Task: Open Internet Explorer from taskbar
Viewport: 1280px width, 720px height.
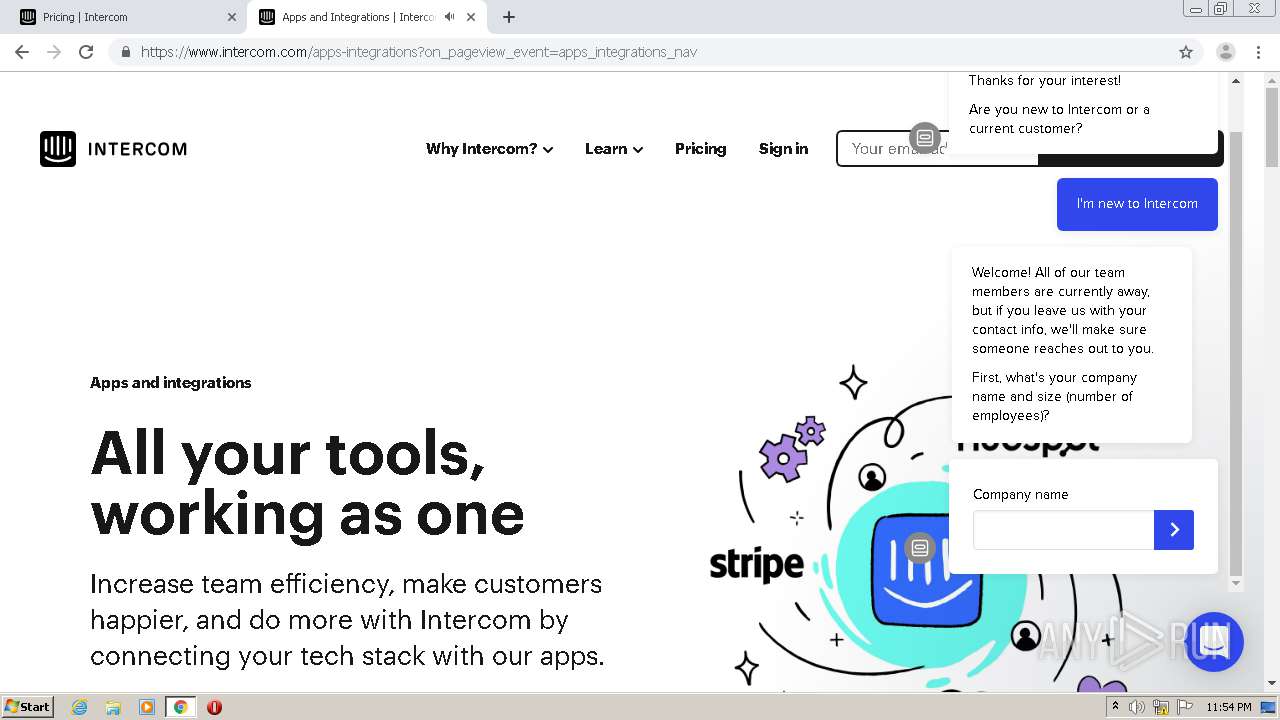Action: [x=80, y=707]
